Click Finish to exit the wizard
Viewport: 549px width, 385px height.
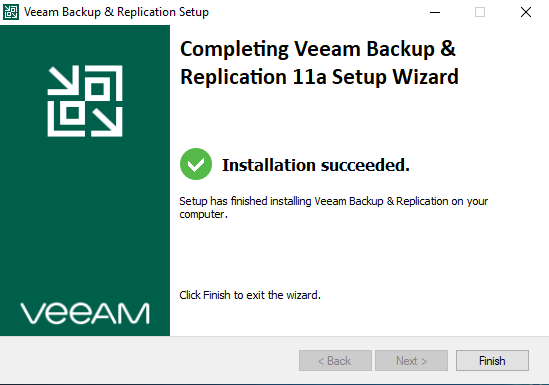tap(492, 360)
